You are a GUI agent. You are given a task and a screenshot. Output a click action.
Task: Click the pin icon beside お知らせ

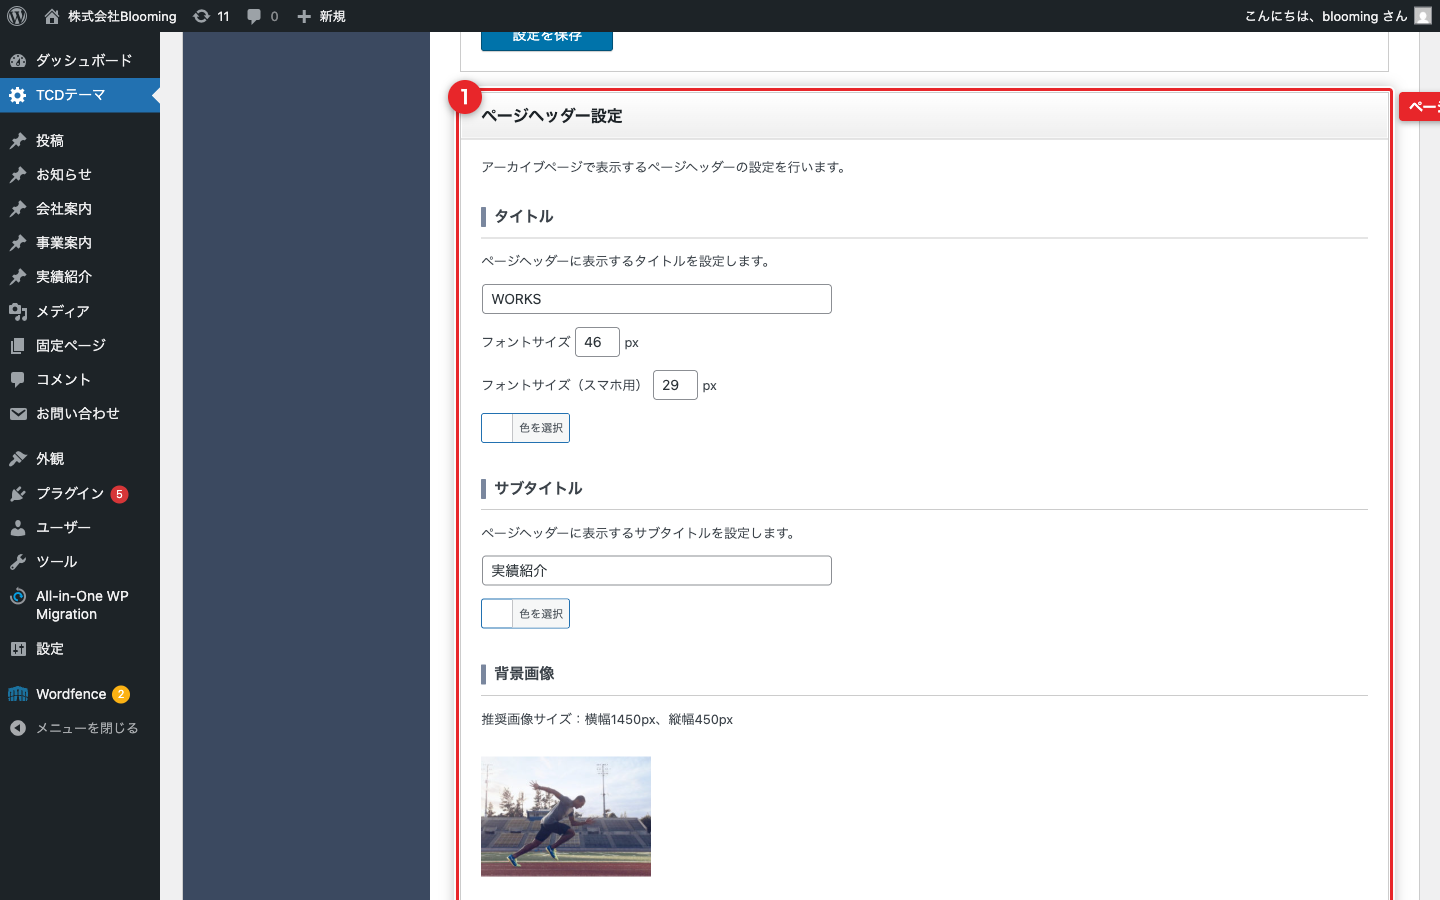[18, 175]
